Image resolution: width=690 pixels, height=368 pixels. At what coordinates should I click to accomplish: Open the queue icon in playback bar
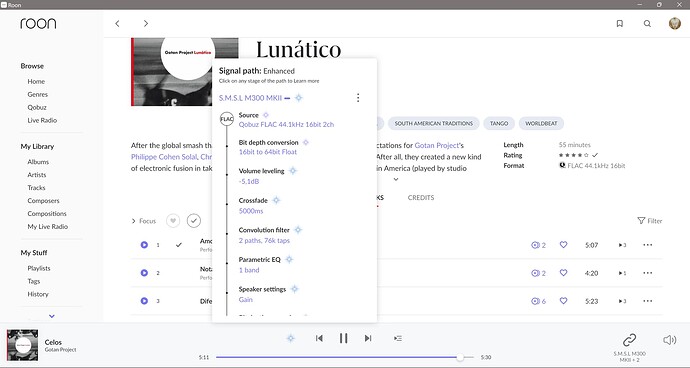click(x=398, y=338)
